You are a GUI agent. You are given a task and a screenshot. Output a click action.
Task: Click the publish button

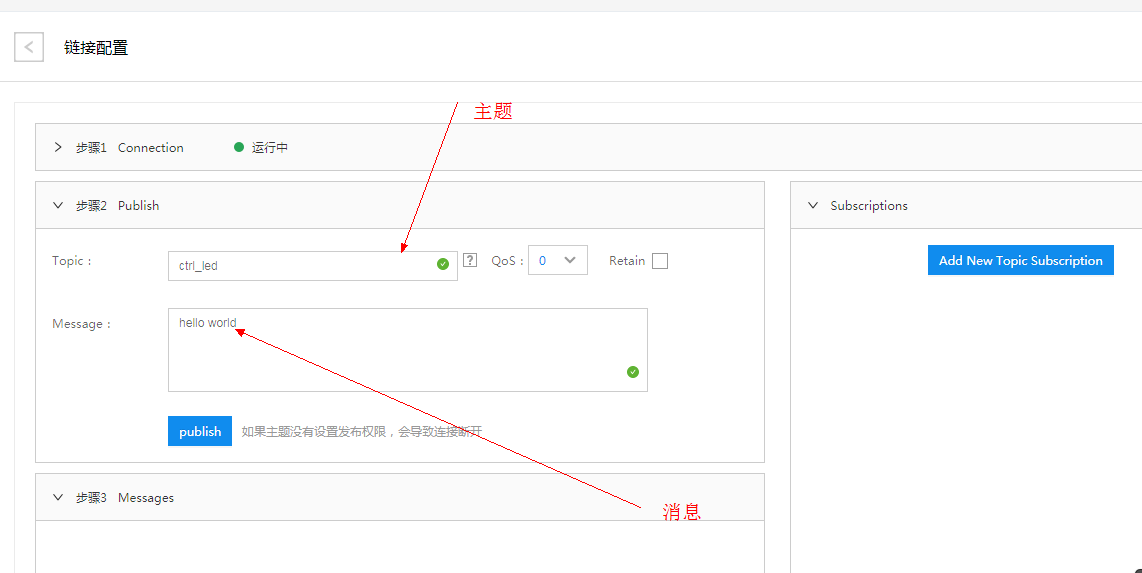point(200,431)
